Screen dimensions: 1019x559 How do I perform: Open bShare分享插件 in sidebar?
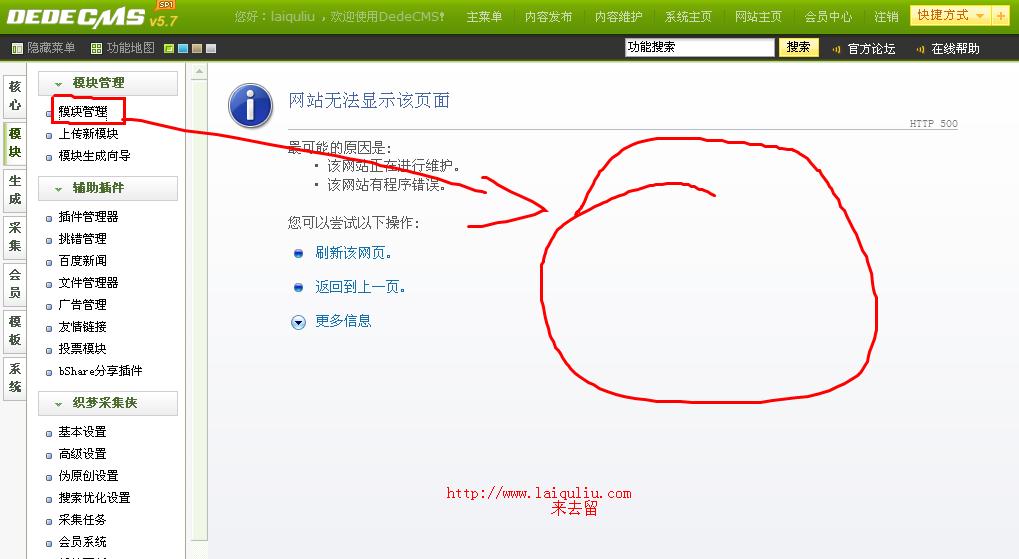(100, 370)
